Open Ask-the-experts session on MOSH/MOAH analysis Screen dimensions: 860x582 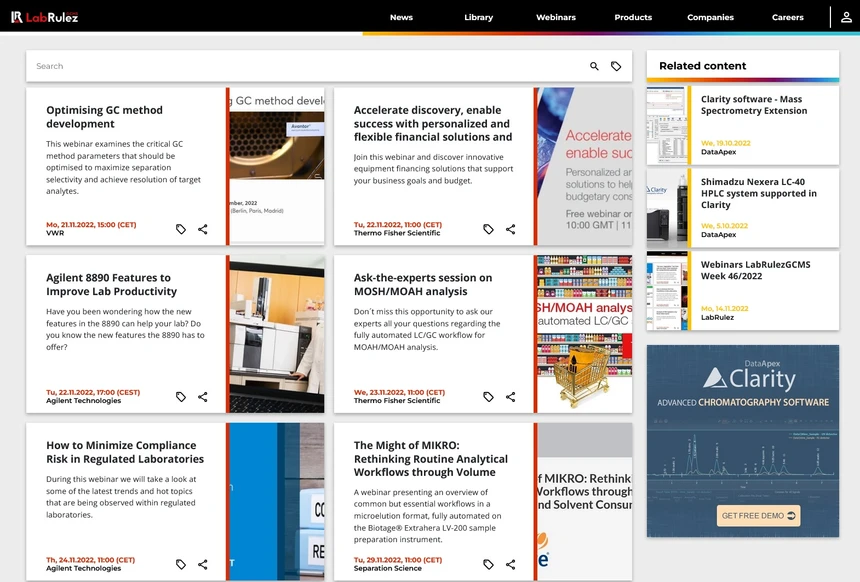423,284
